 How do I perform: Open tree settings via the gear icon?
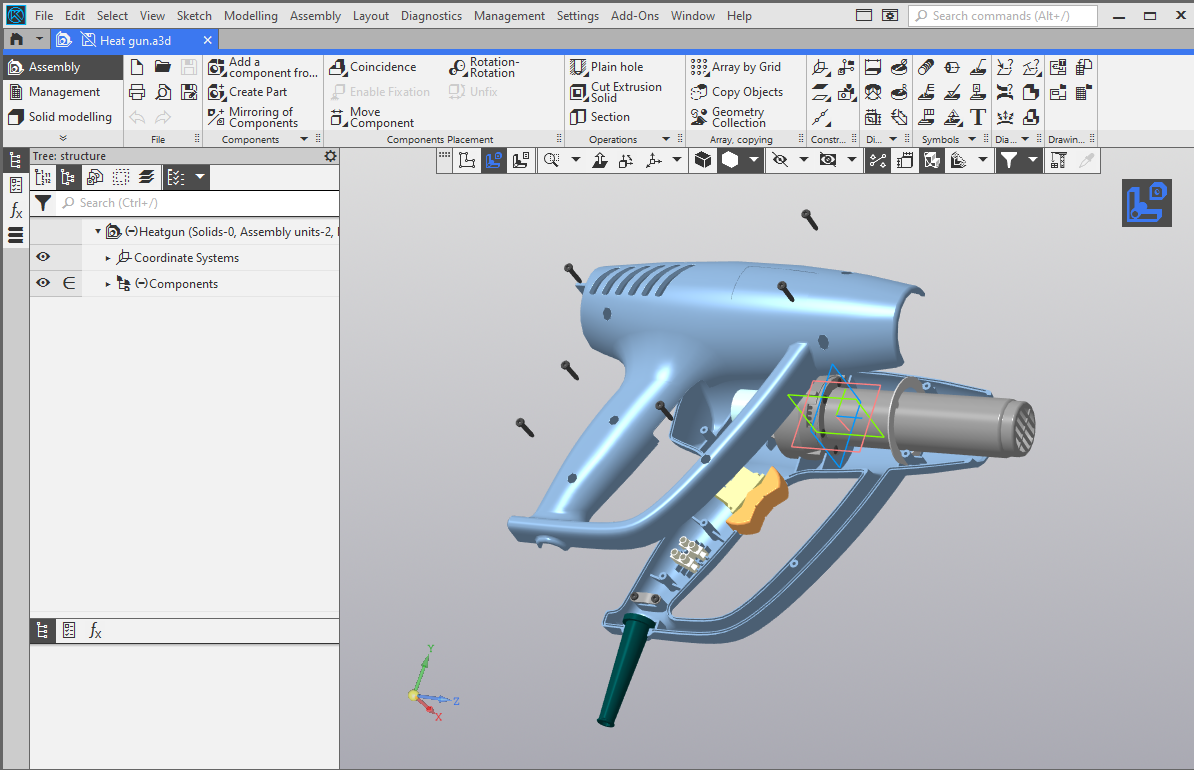[x=330, y=156]
